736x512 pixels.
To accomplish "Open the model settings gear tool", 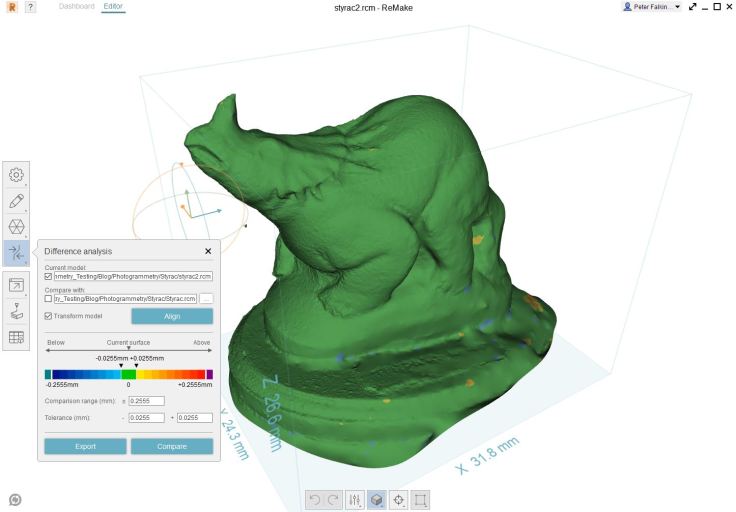I will (16, 175).
